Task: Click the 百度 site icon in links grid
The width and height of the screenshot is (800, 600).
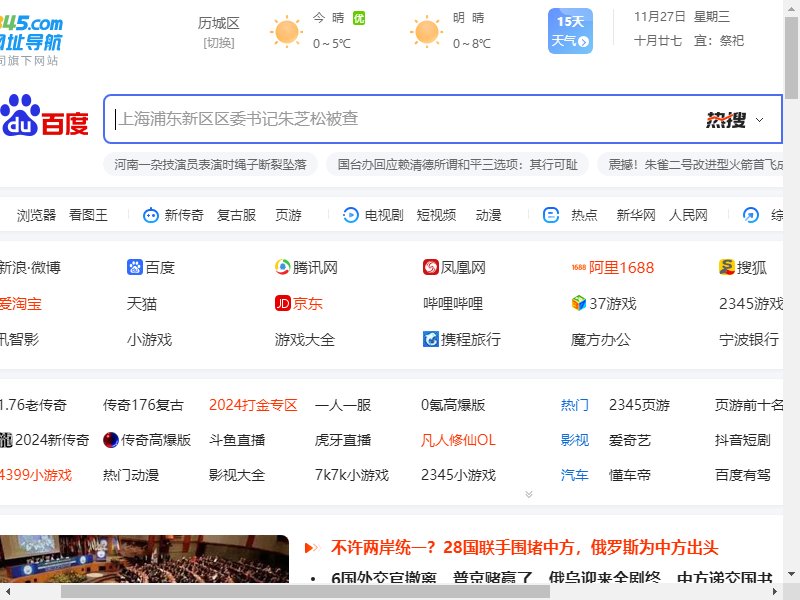Action: click(x=135, y=267)
